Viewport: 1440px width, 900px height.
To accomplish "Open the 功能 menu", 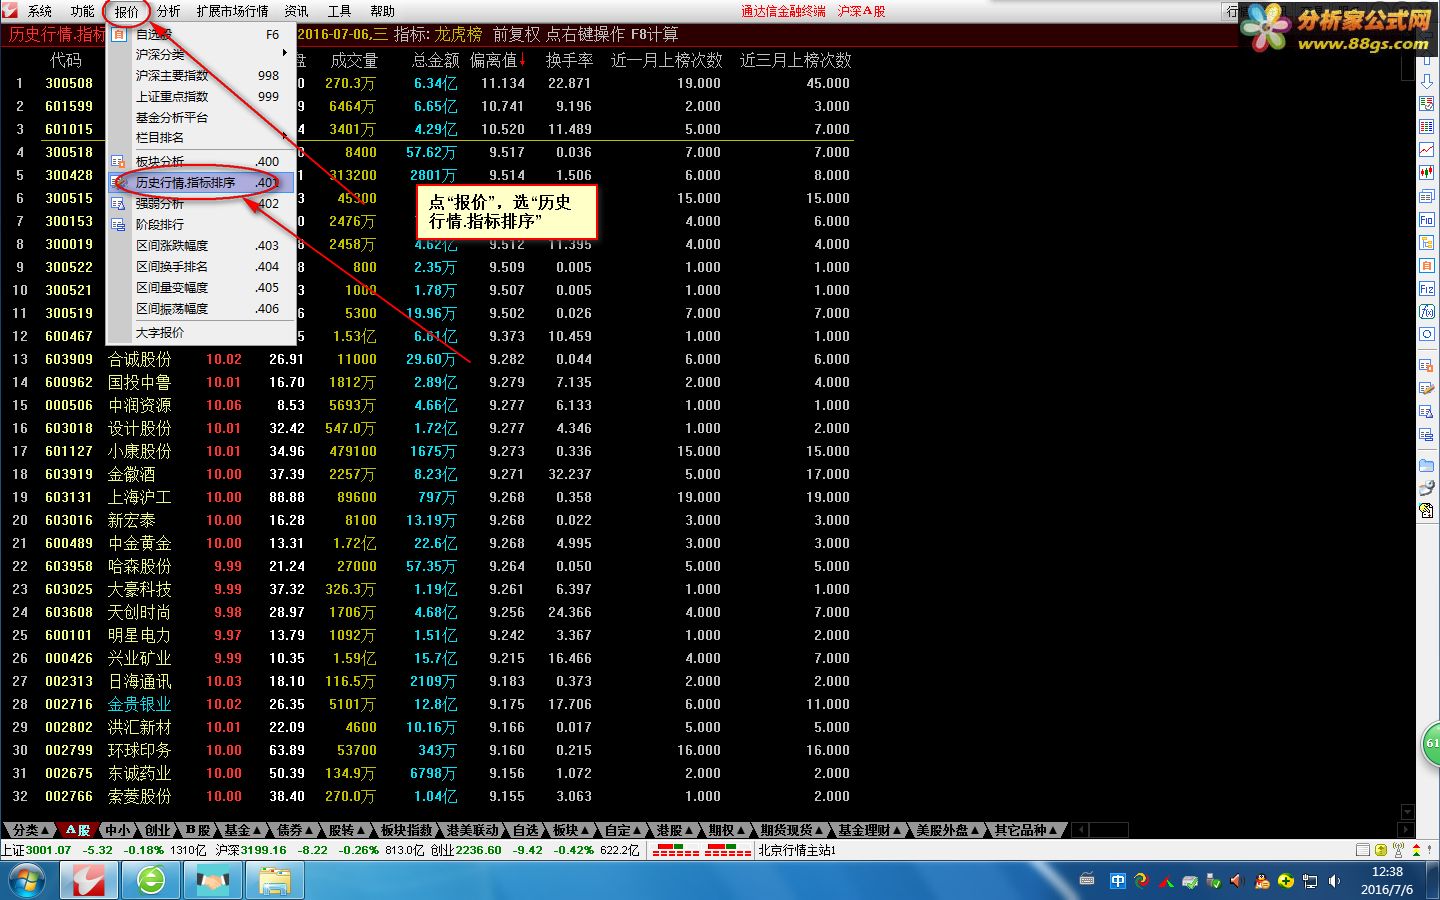I will click(82, 11).
